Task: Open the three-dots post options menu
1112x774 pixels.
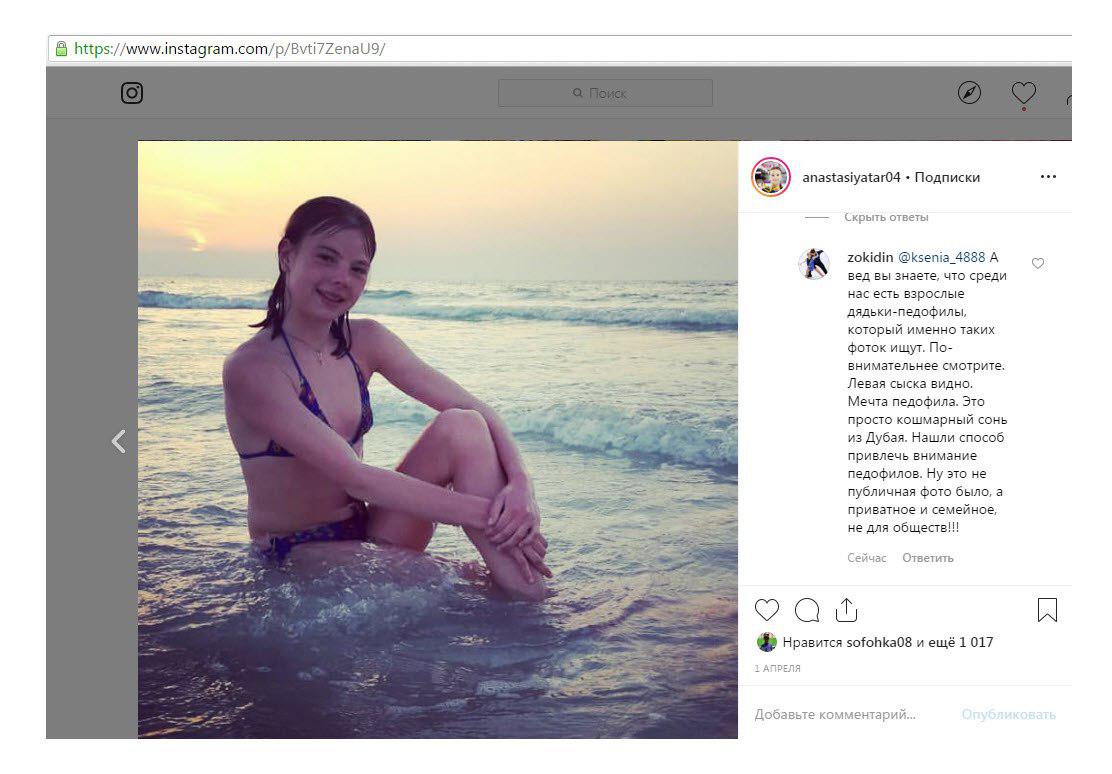Action: pos(1048,177)
